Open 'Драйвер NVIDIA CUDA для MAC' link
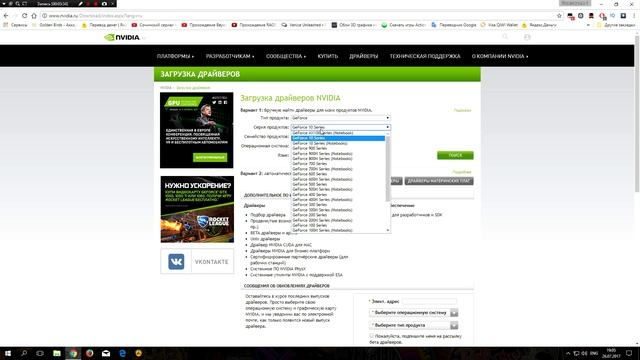640x360 pixels. tap(281, 245)
